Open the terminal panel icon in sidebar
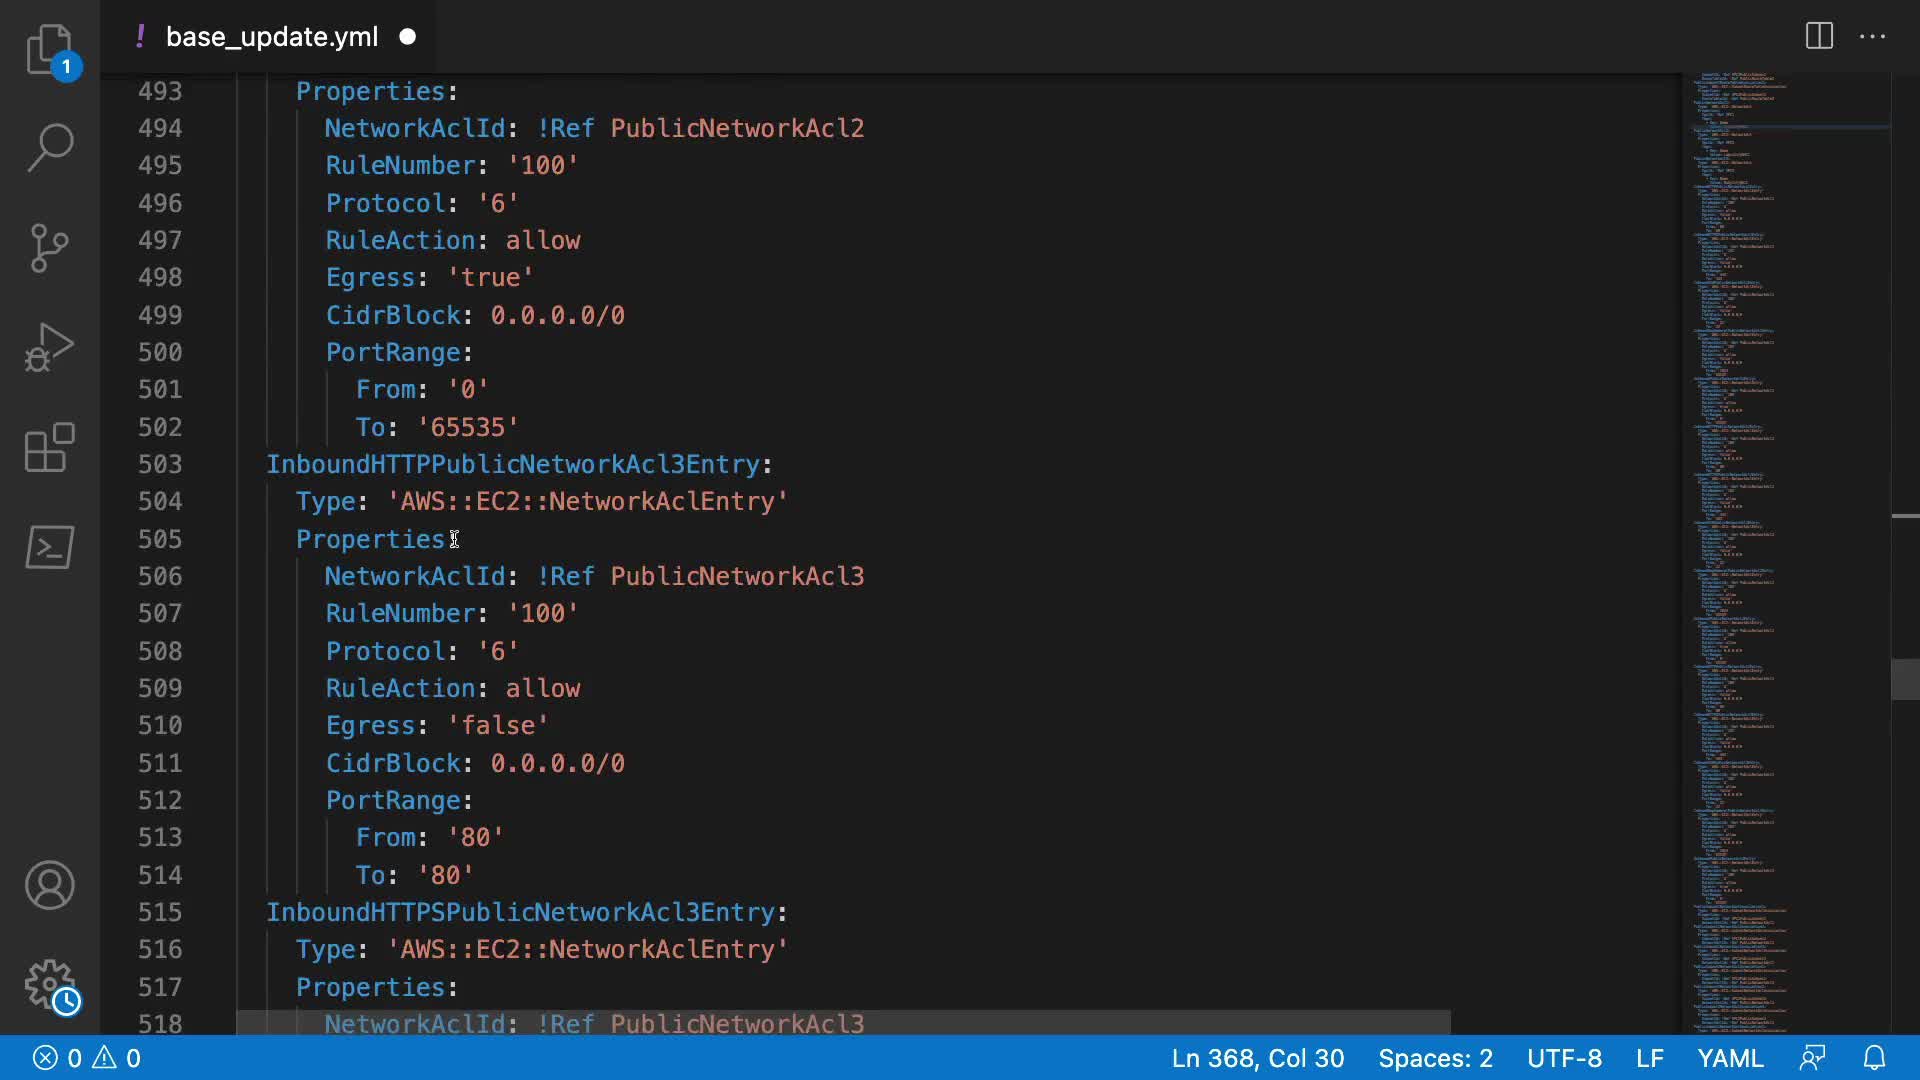This screenshot has width=1920, height=1080. click(49, 548)
